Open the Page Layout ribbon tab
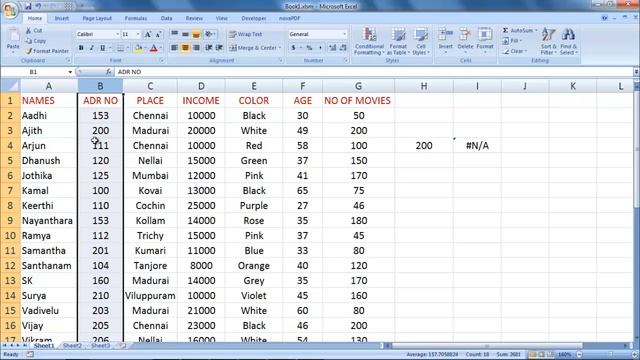Screen dimensions: 640x360 click(x=97, y=18)
